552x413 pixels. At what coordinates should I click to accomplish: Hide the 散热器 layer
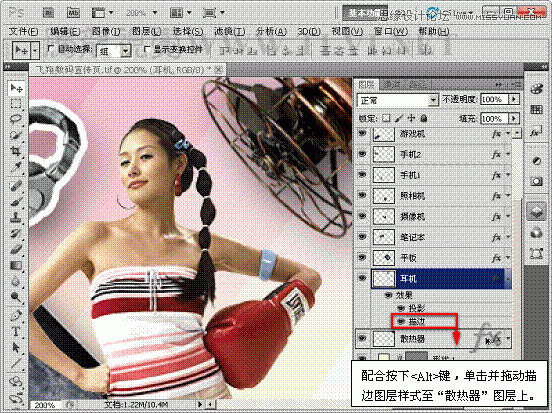coord(362,338)
